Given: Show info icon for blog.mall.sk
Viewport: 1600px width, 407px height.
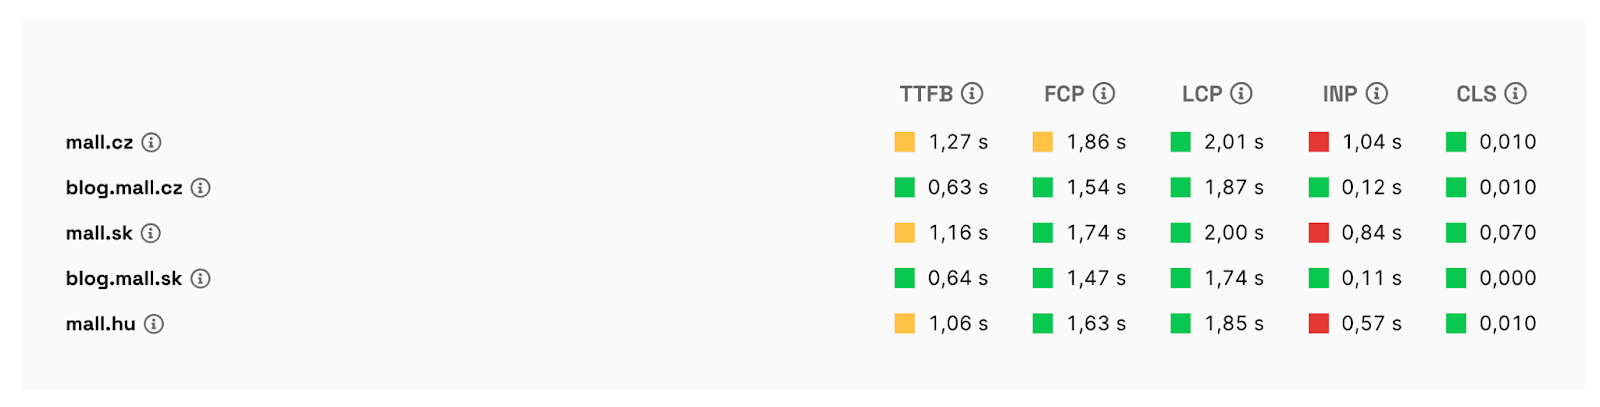Looking at the screenshot, I should [x=201, y=279].
